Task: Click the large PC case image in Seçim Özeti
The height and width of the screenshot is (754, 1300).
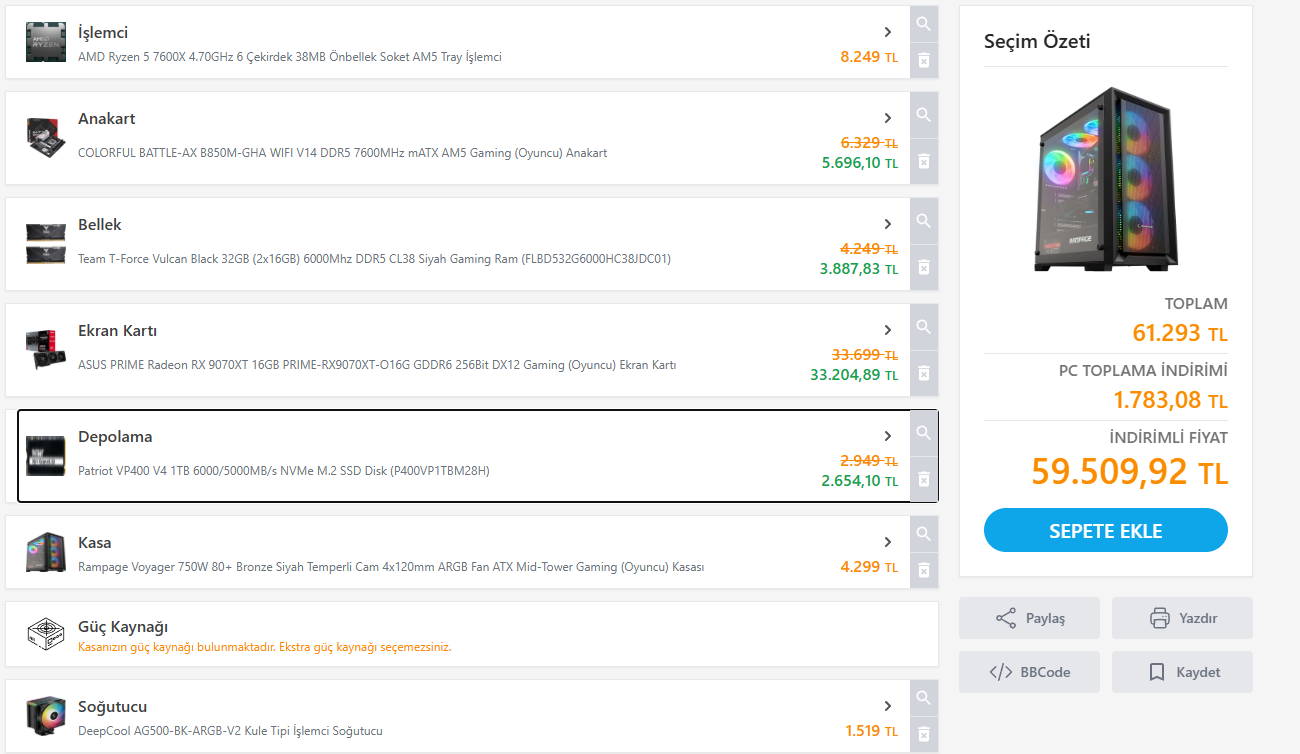Action: click(x=1105, y=180)
